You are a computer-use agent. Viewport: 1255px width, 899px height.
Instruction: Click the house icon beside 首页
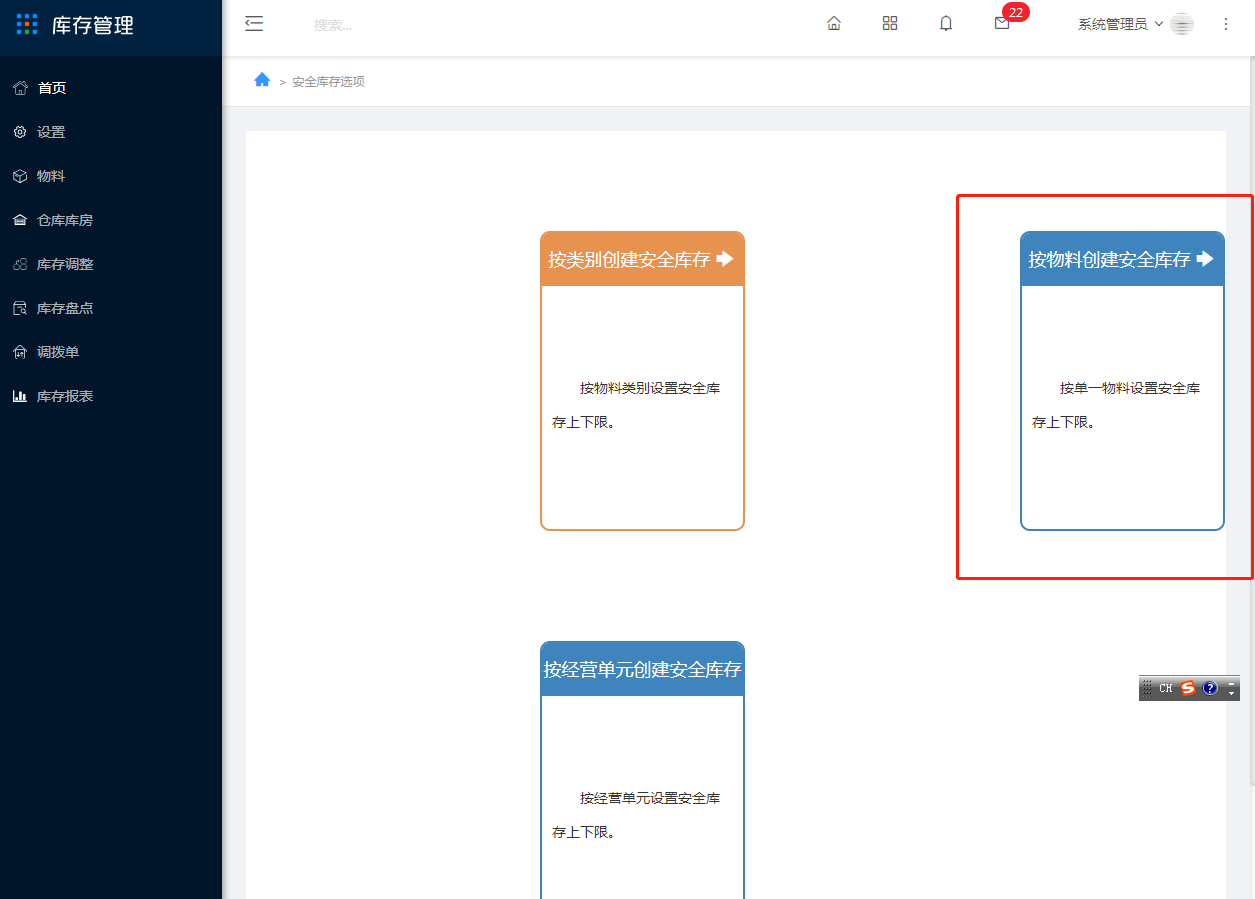tap(20, 88)
